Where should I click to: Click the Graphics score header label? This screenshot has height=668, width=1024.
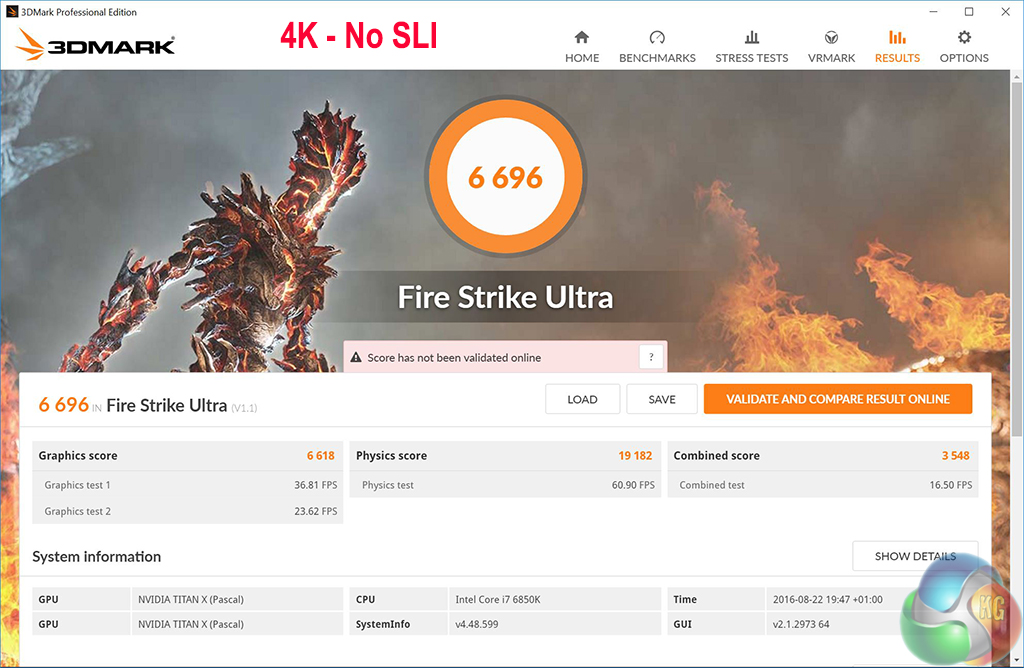(78, 456)
